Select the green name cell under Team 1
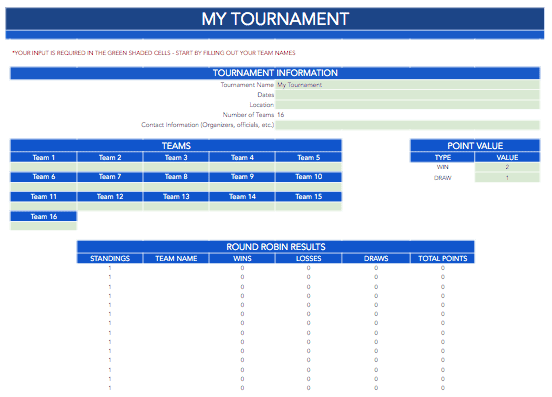This screenshot has height=397, width=552. 44,167
